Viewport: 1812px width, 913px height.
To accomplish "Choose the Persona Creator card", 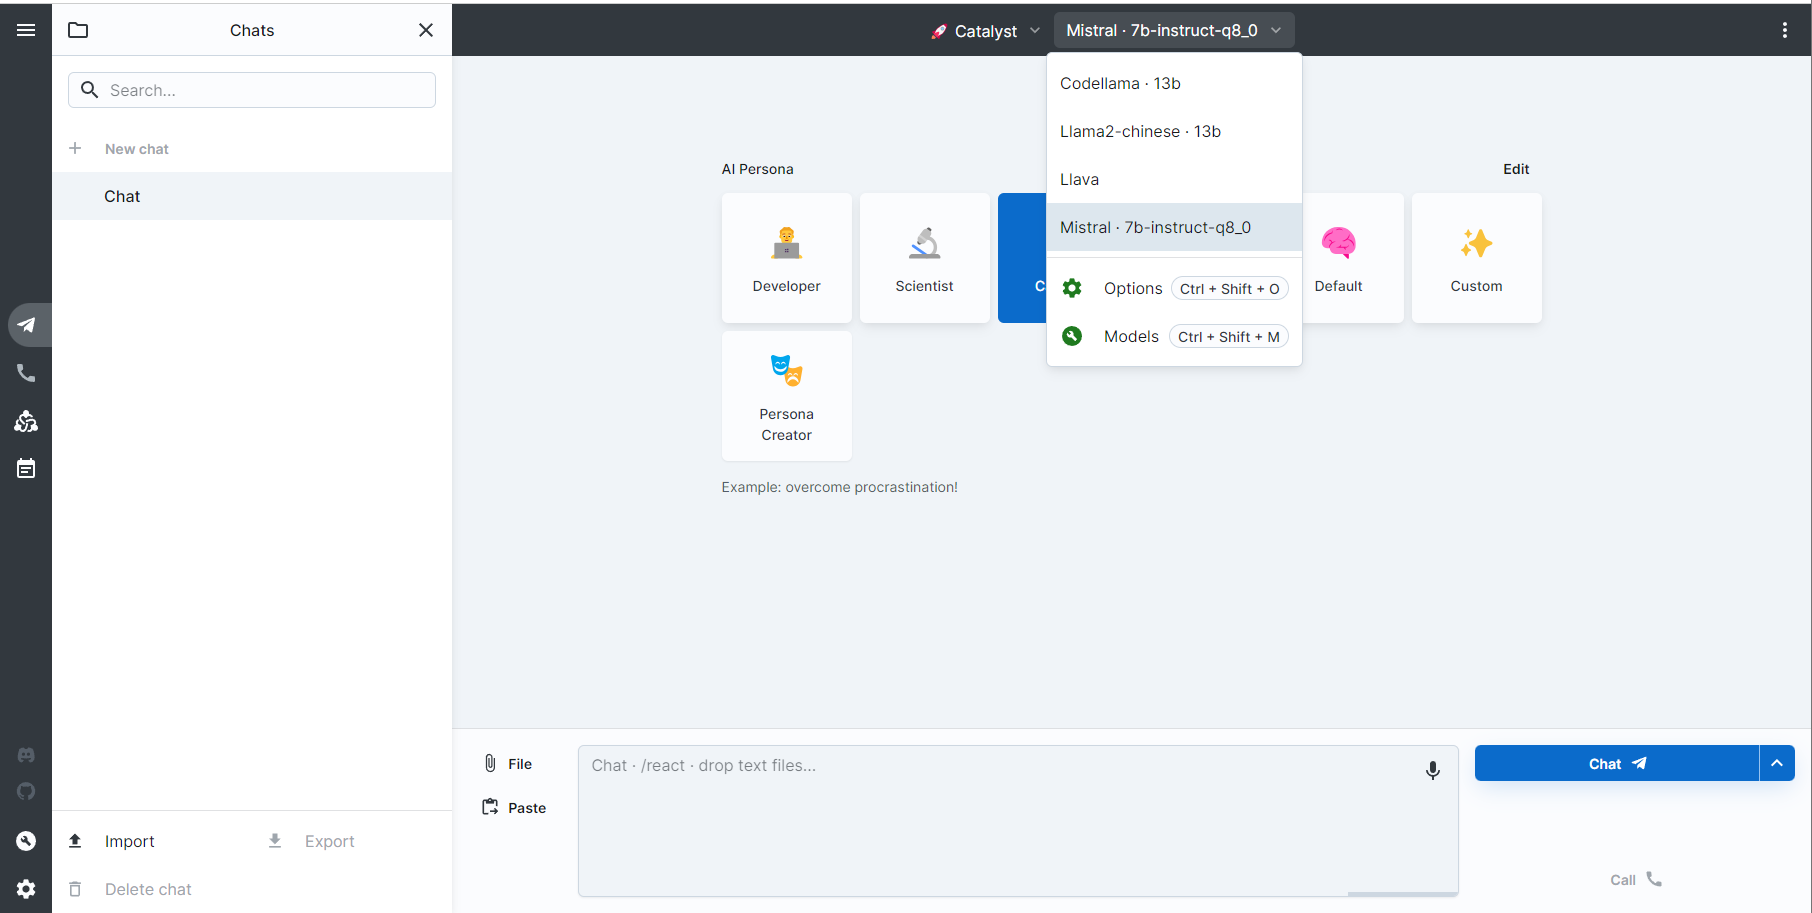I will [x=787, y=396].
